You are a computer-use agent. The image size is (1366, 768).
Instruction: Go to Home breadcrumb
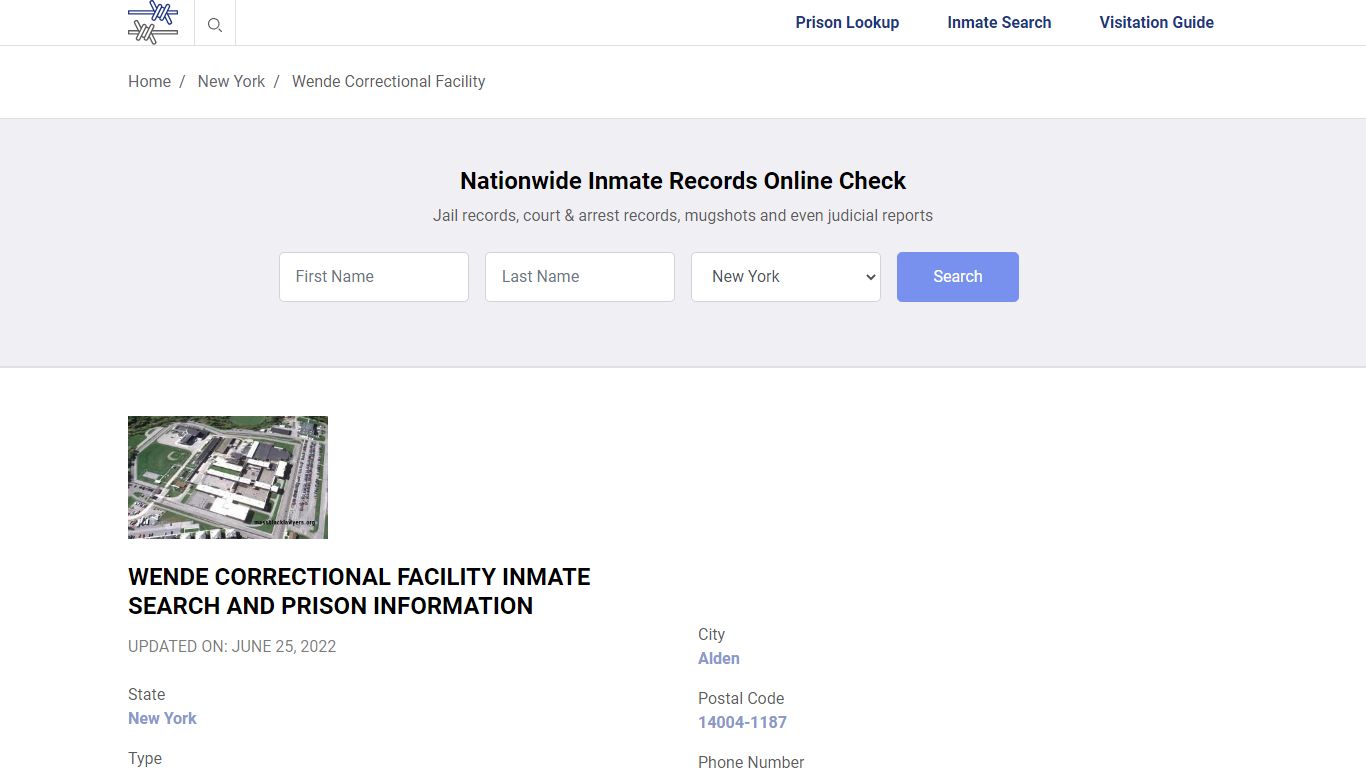pyautogui.click(x=149, y=82)
